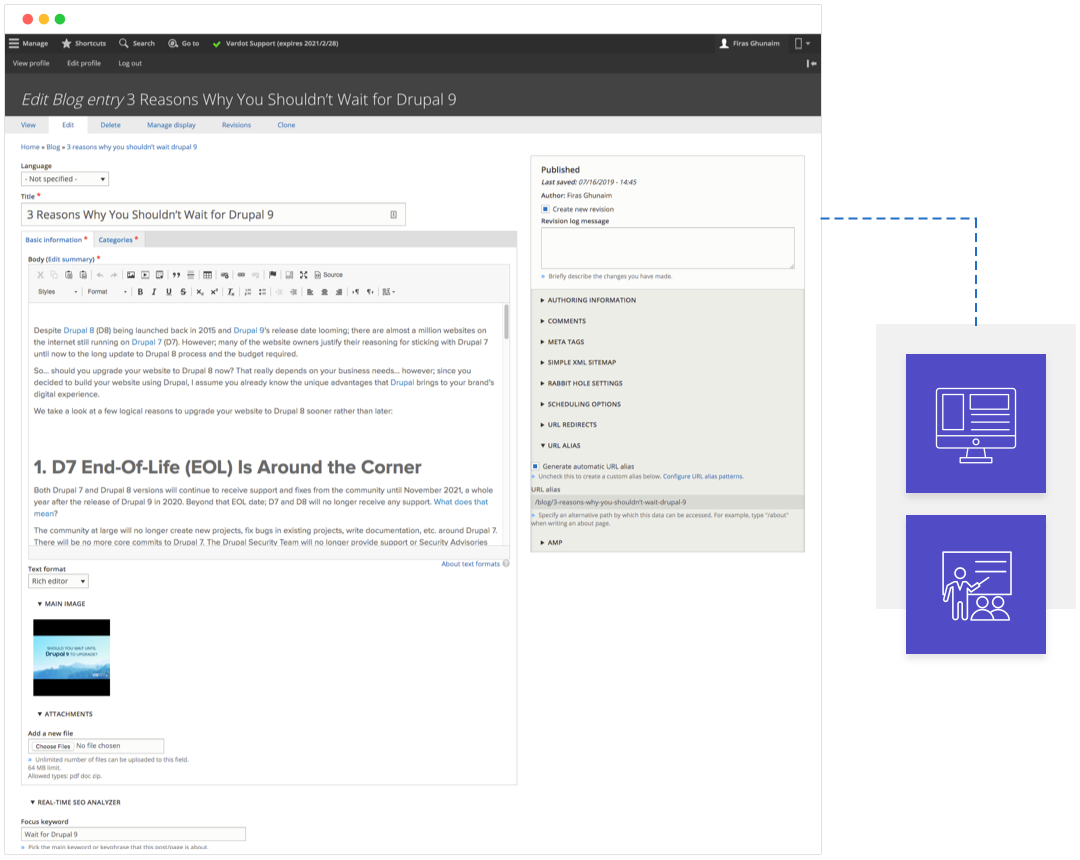The height and width of the screenshot is (860, 1080).
Task: Click the main image thumbnail
Action: click(72, 658)
